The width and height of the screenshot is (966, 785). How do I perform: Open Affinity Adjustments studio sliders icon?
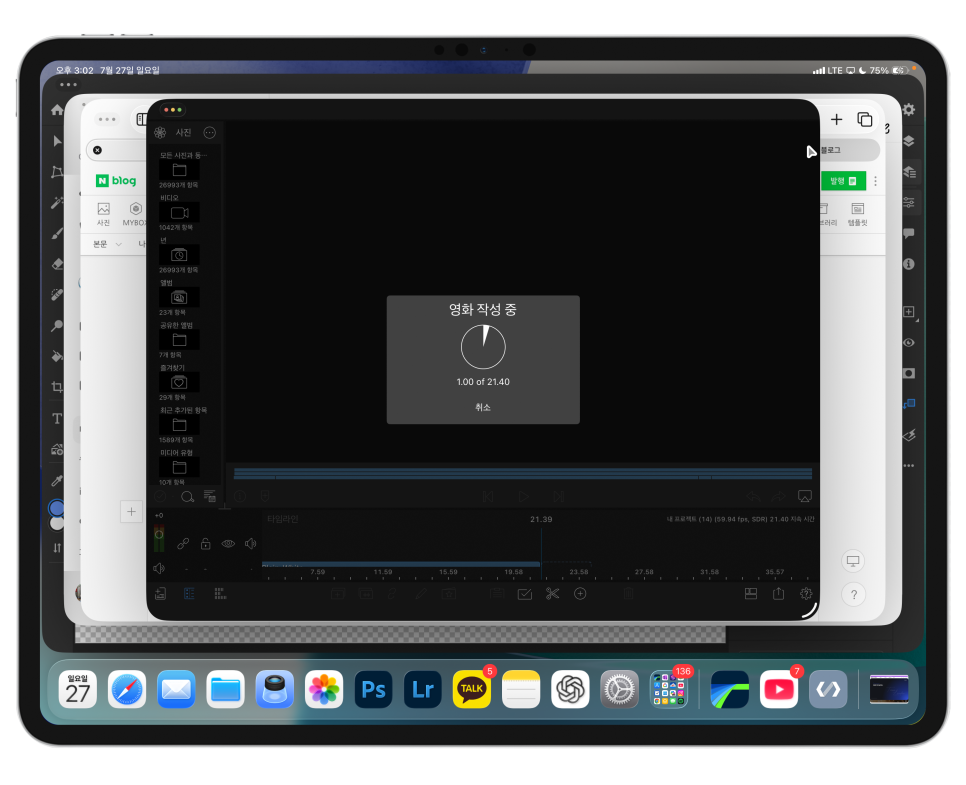click(909, 202)
